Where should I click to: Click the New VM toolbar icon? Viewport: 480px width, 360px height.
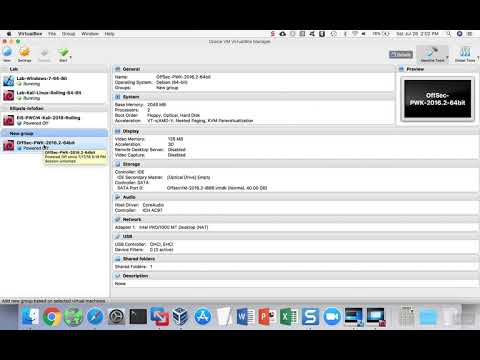7,54
